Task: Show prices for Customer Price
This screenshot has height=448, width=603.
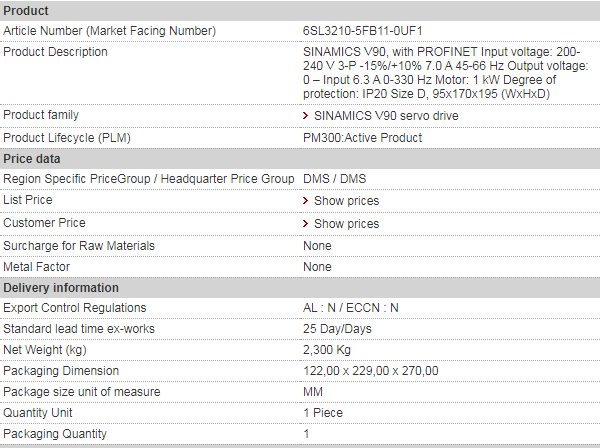Action: pos(346,224)
